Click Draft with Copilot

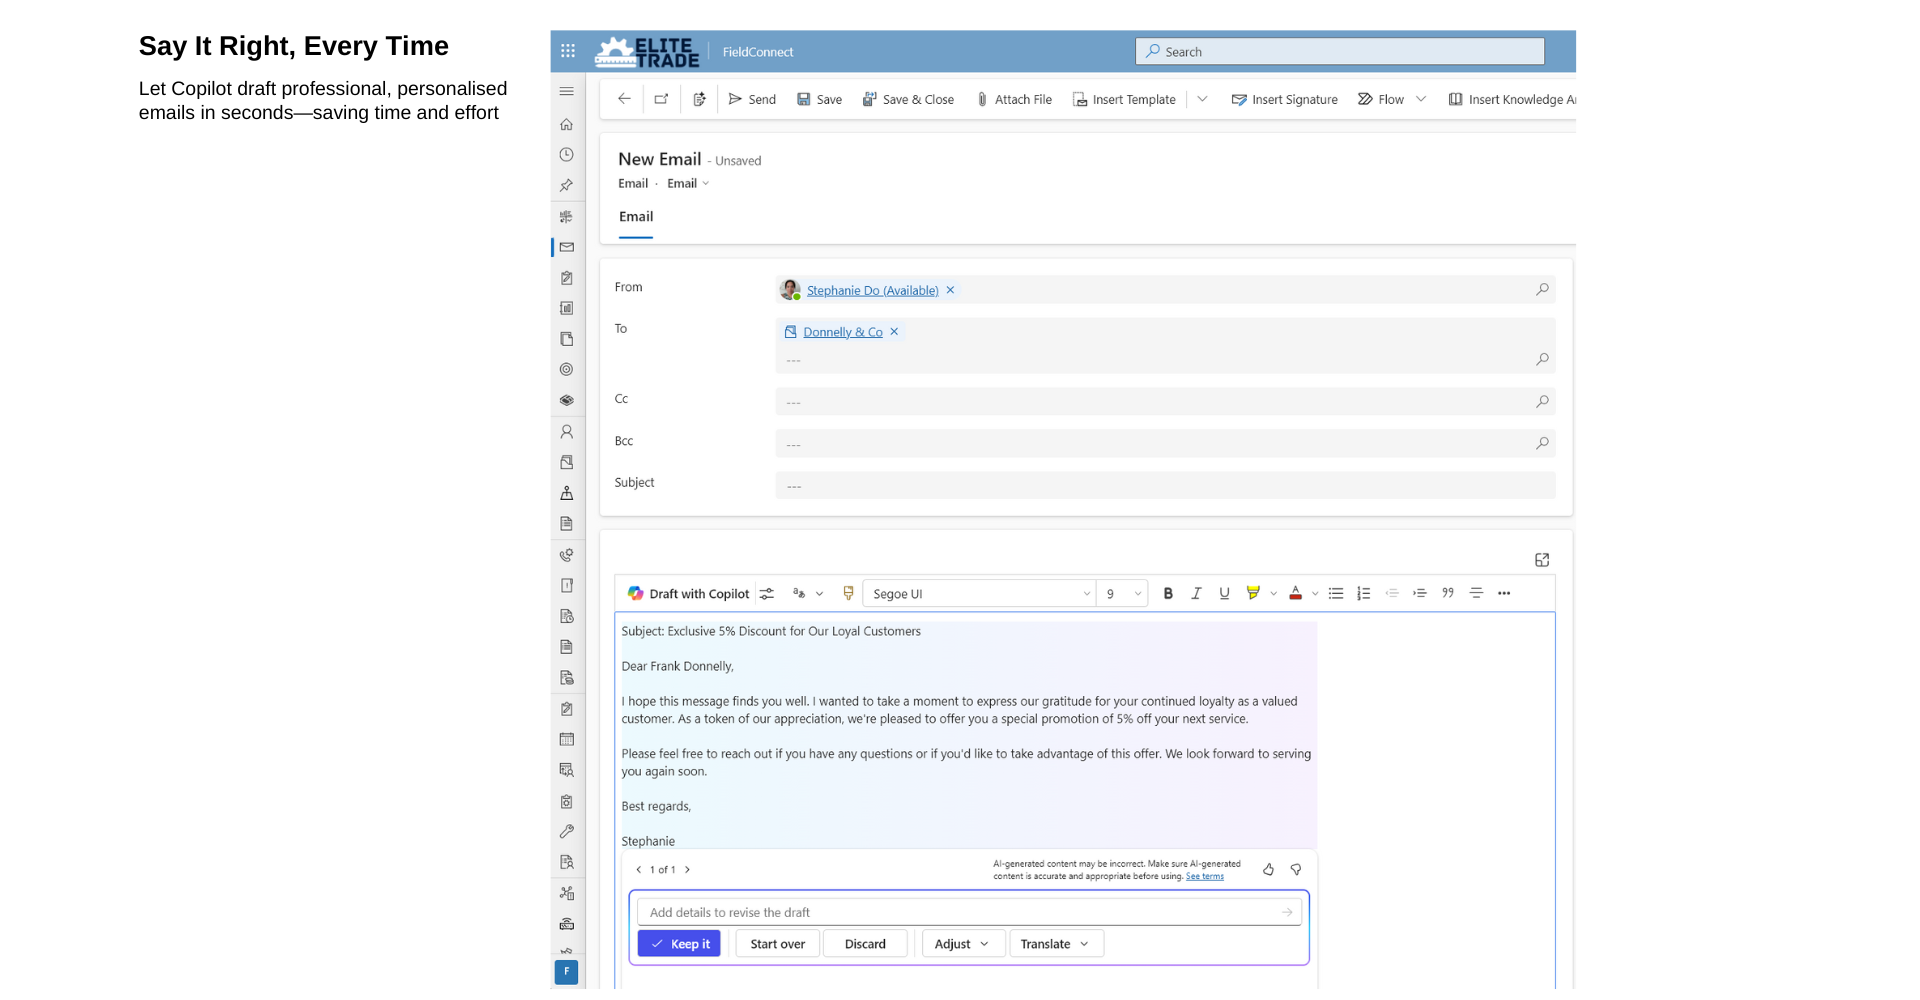[x=688, y=594]
